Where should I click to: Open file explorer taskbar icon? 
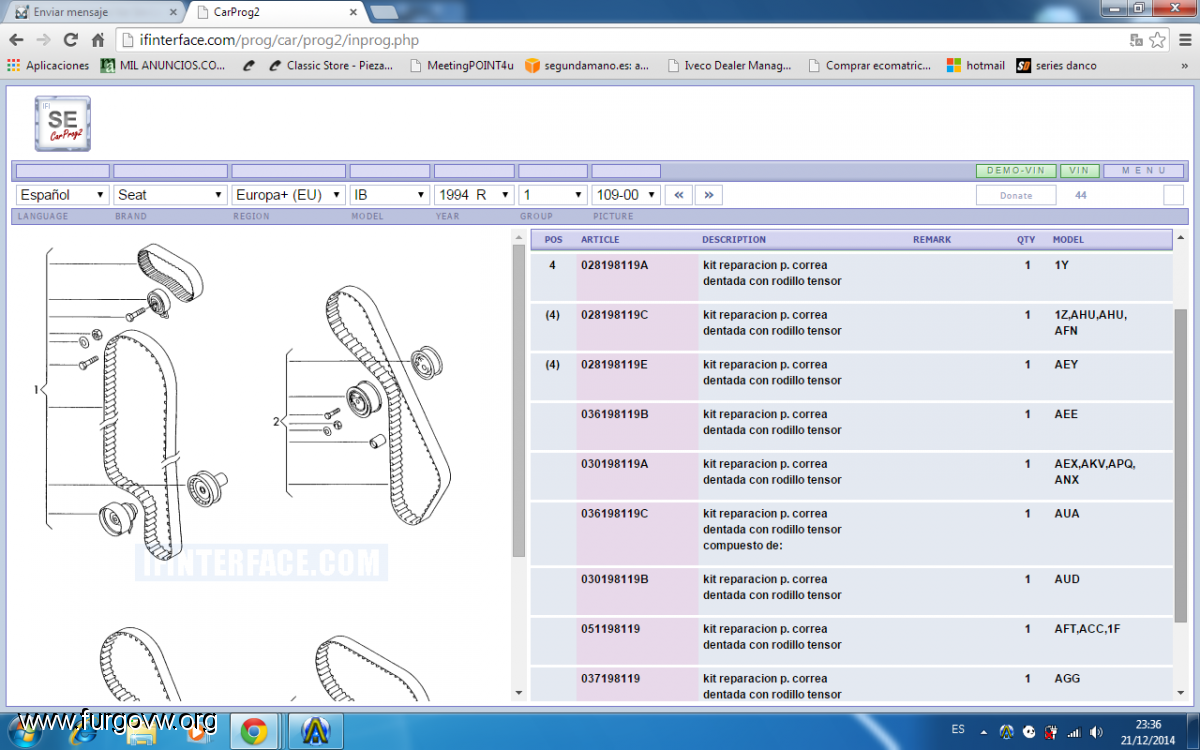point(141,733)
